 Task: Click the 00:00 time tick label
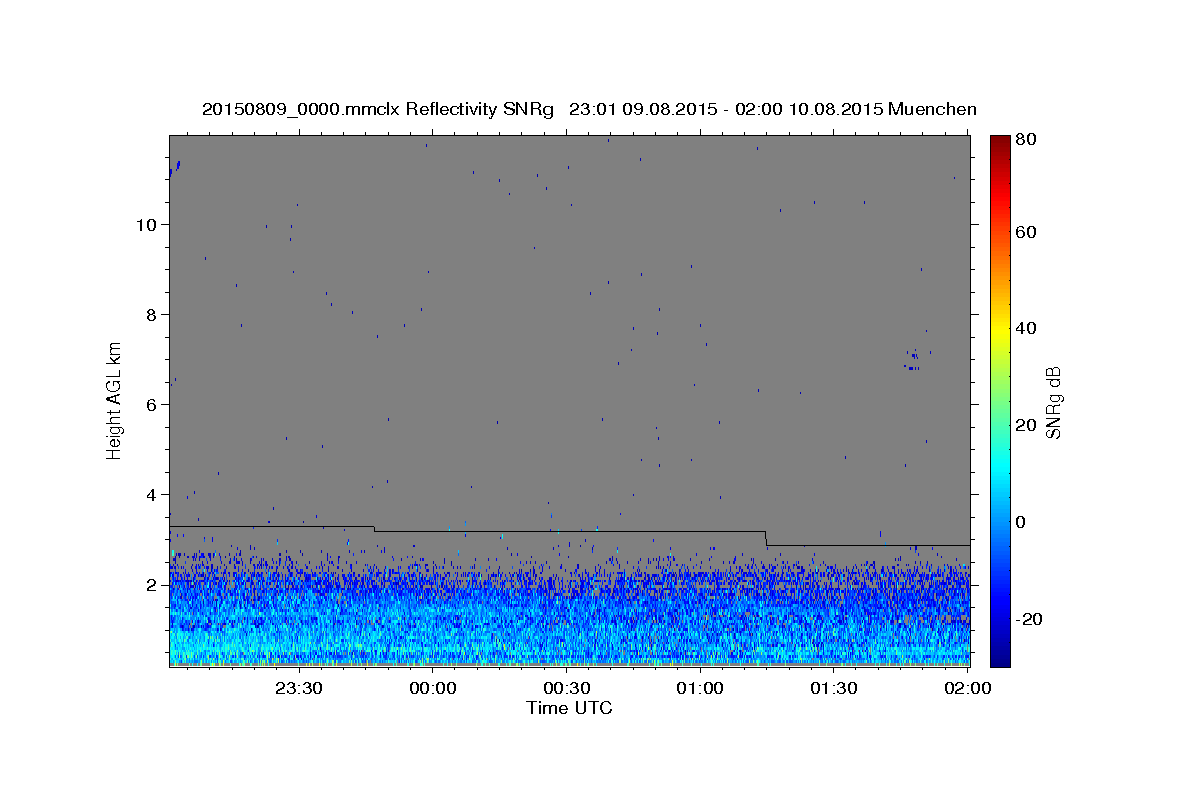433,688
